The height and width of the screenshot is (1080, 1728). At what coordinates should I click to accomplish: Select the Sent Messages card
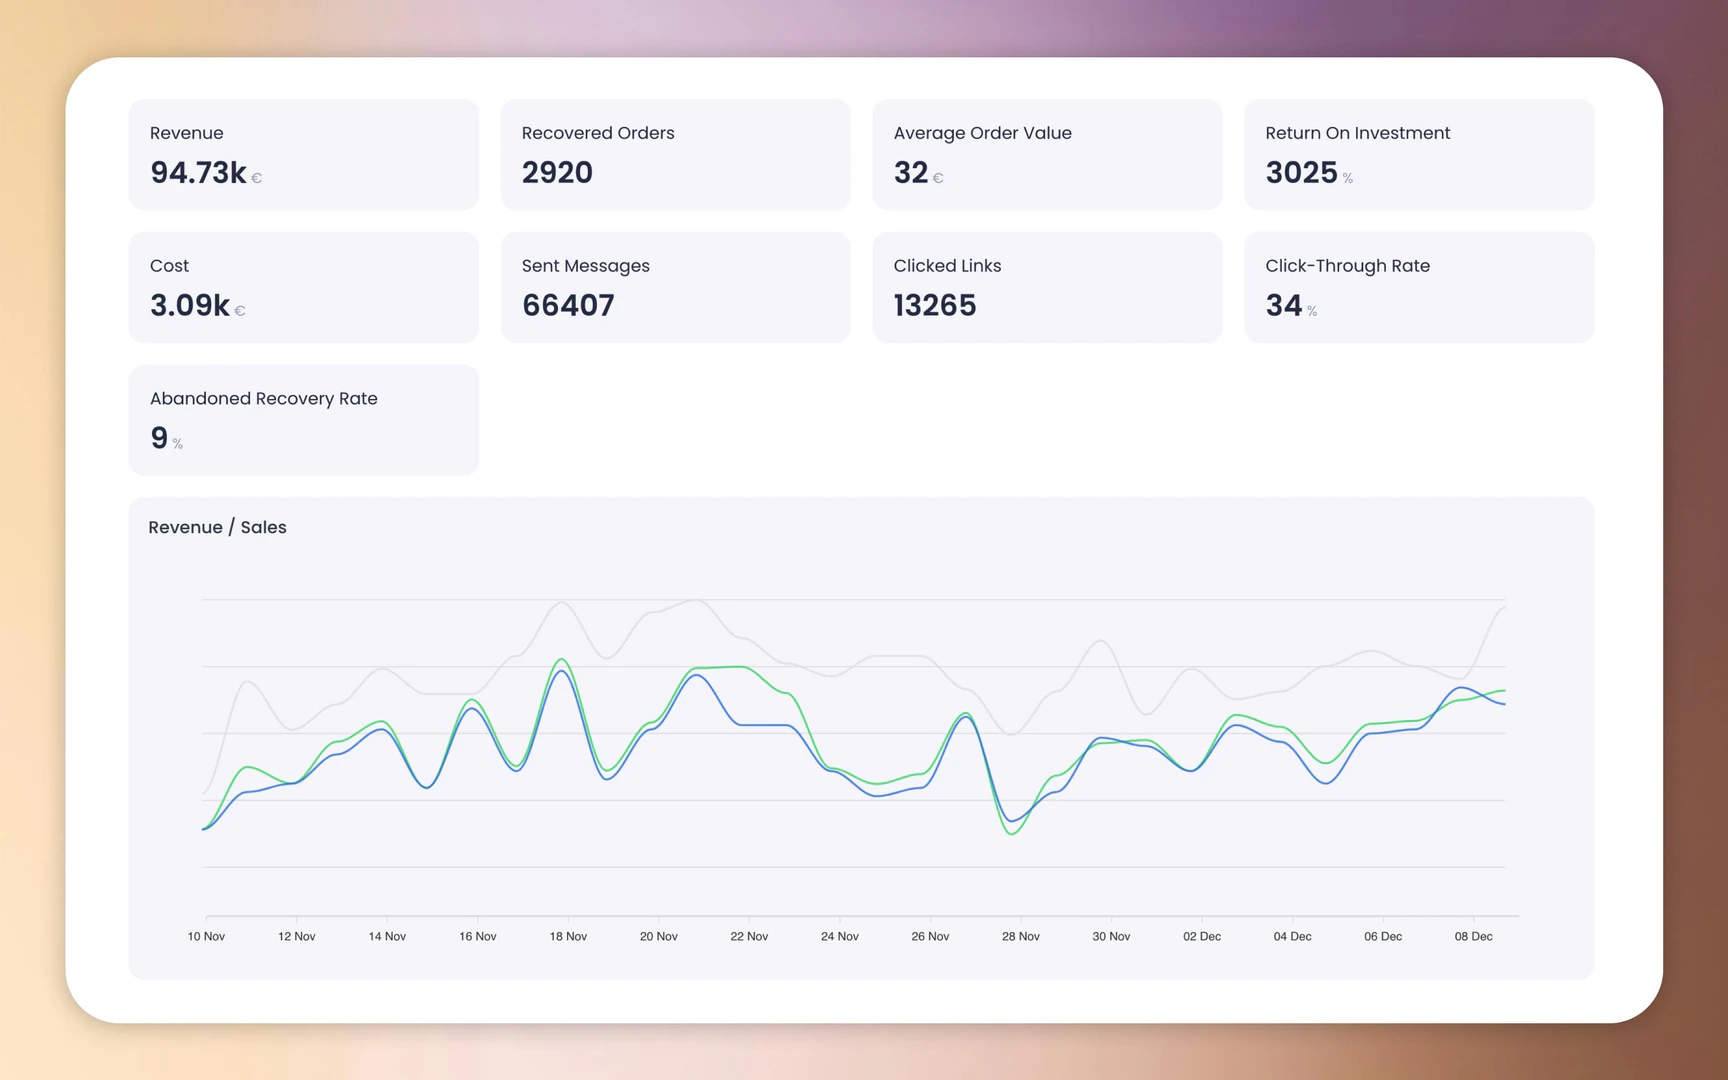click(x=675, y=287)
